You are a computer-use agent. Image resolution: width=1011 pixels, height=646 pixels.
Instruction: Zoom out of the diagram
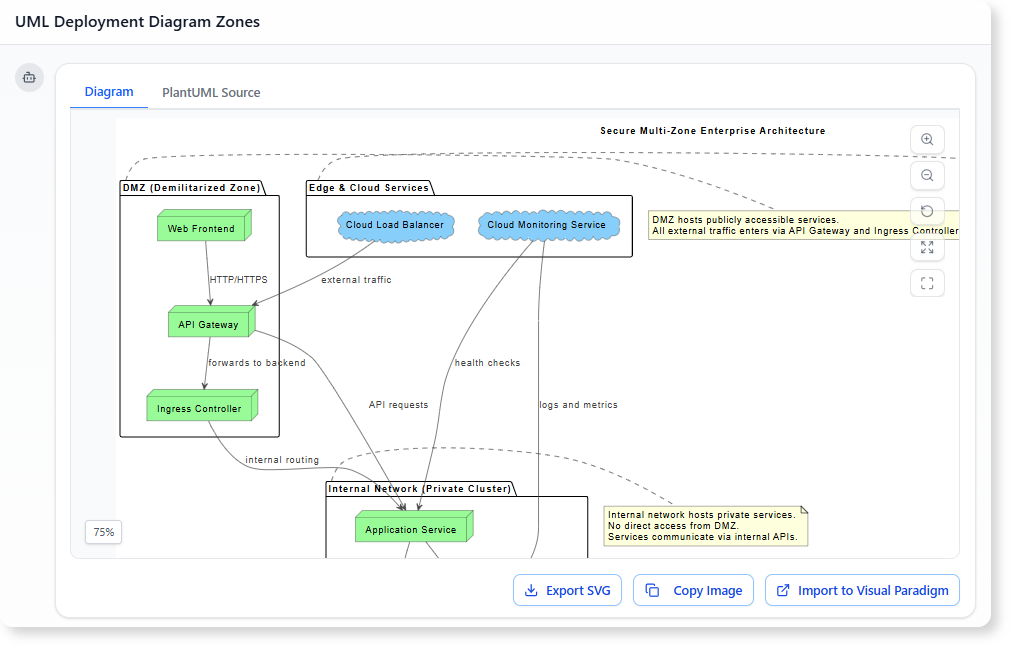[927, 175]
